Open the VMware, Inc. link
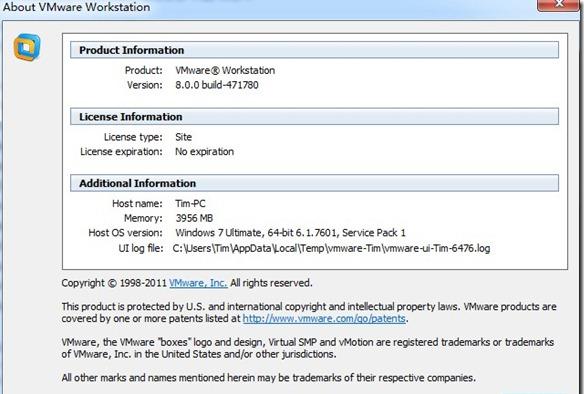Screen dimensions: 584x394 [198, 283]
